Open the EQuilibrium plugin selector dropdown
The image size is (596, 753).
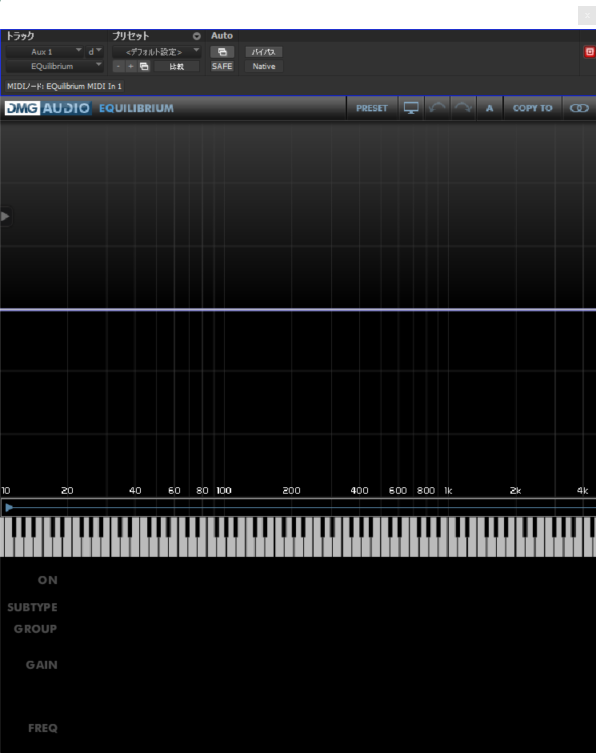point(55,66)
